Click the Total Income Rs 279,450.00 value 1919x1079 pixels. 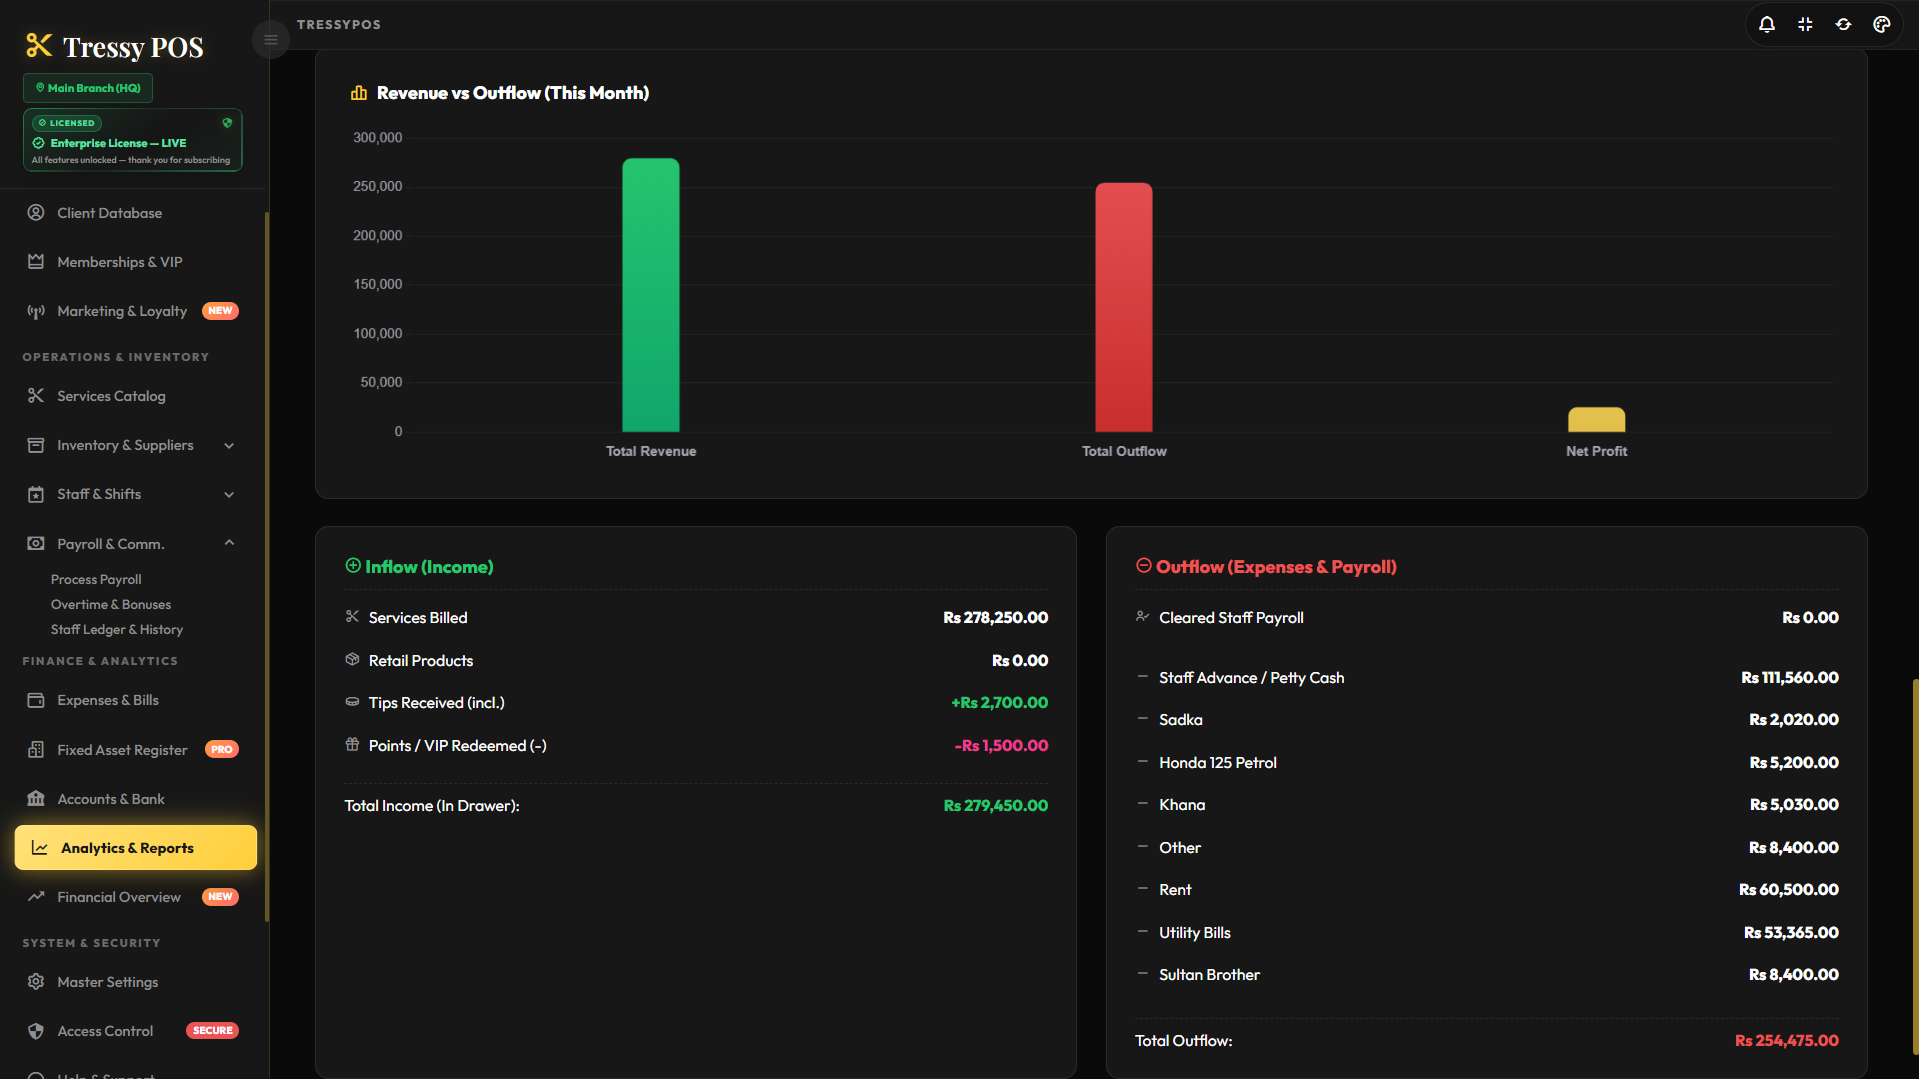(x=995, y=806)
